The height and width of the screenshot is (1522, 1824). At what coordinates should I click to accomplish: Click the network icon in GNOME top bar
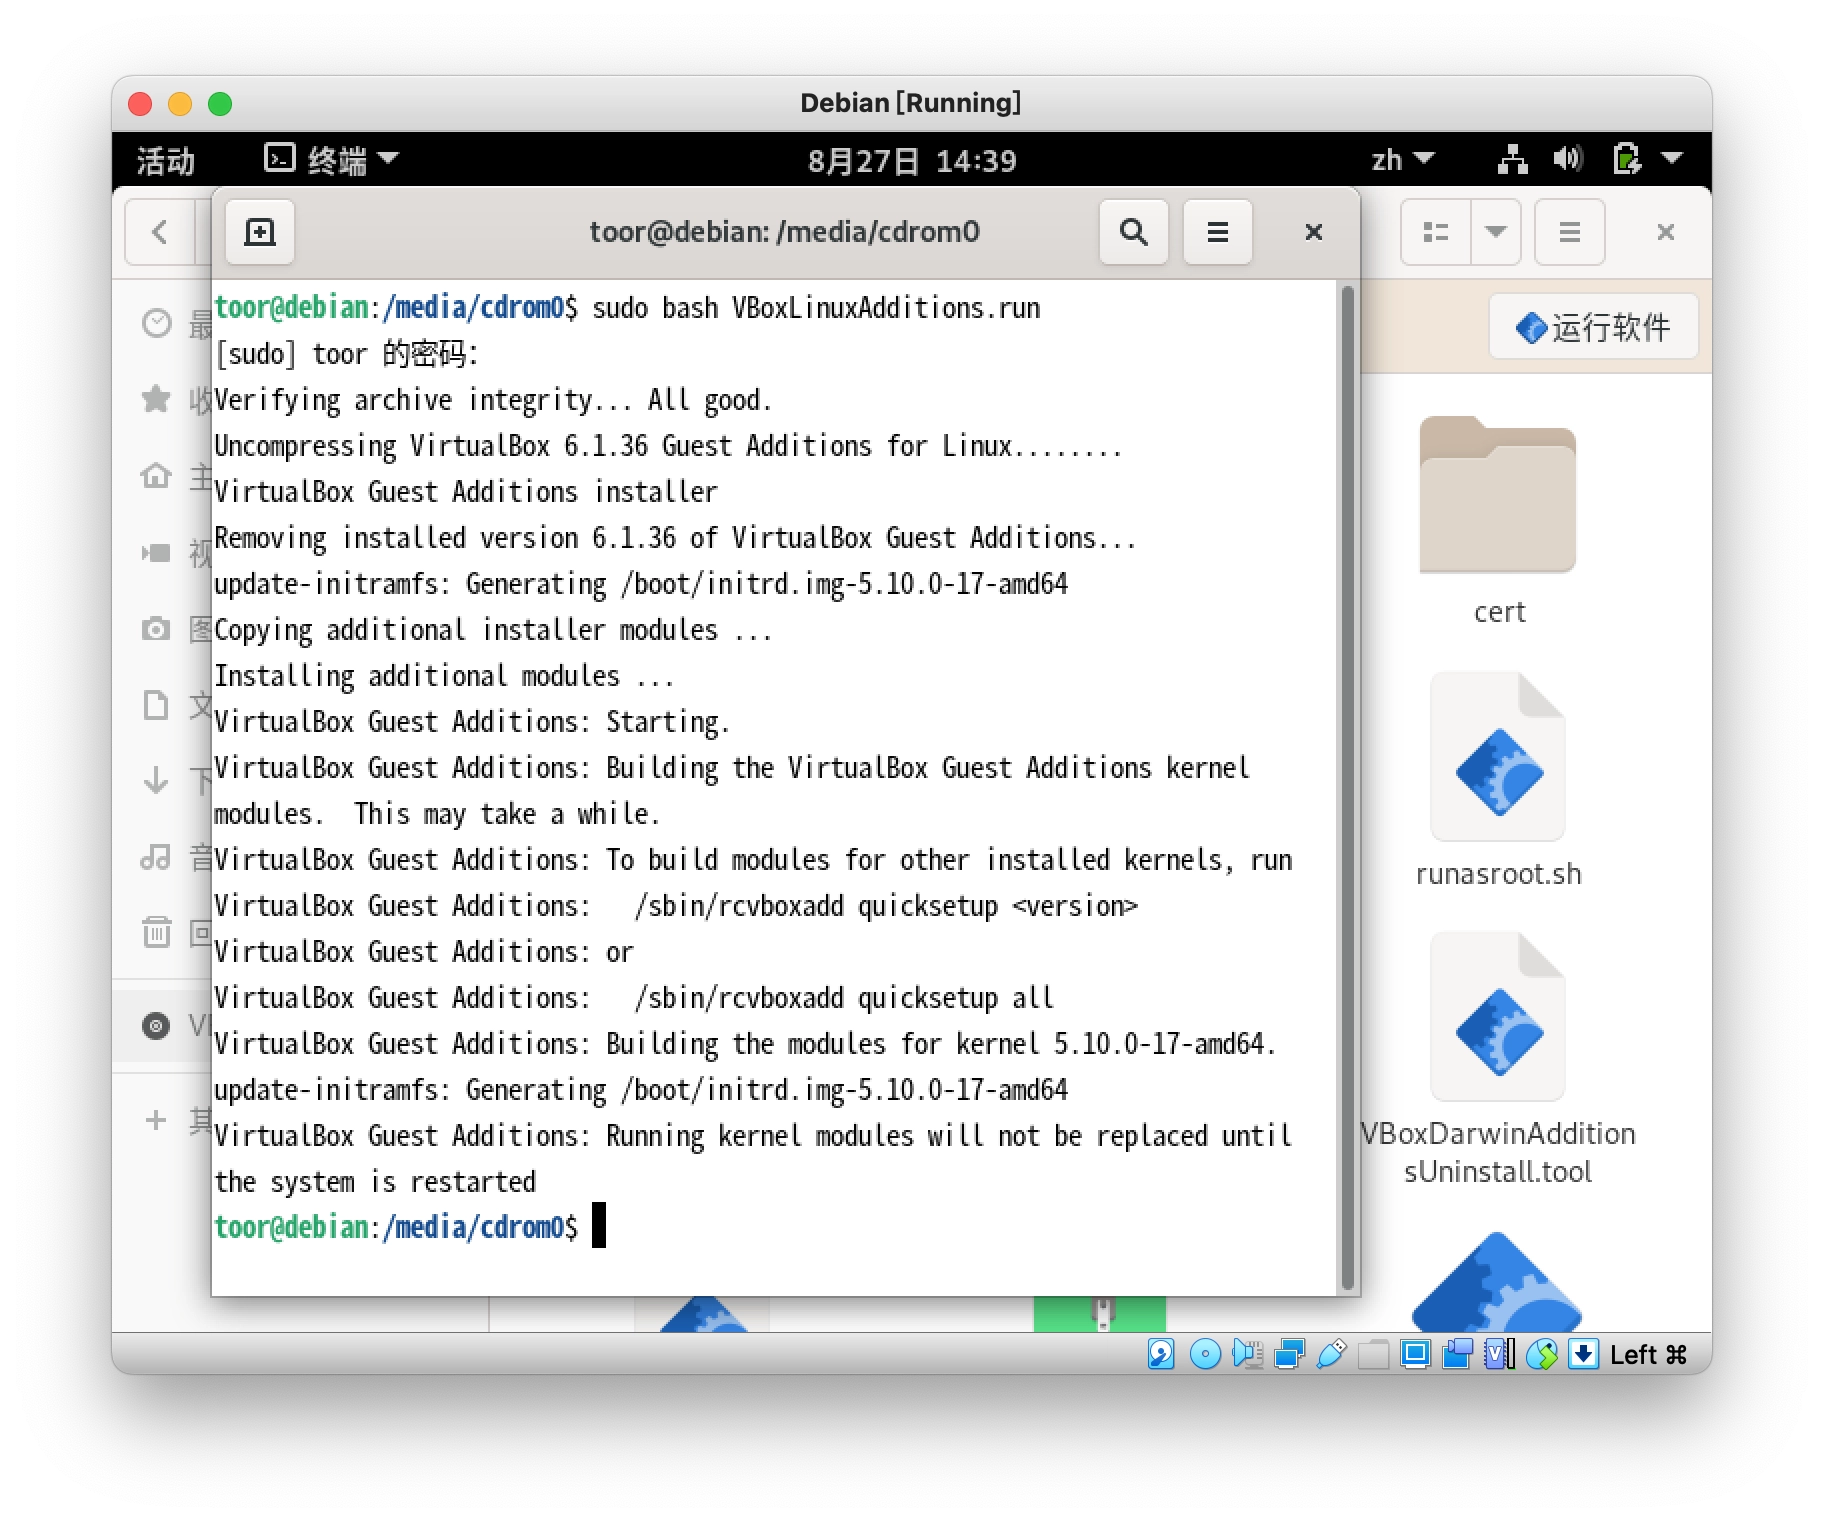pos(1512,159)
